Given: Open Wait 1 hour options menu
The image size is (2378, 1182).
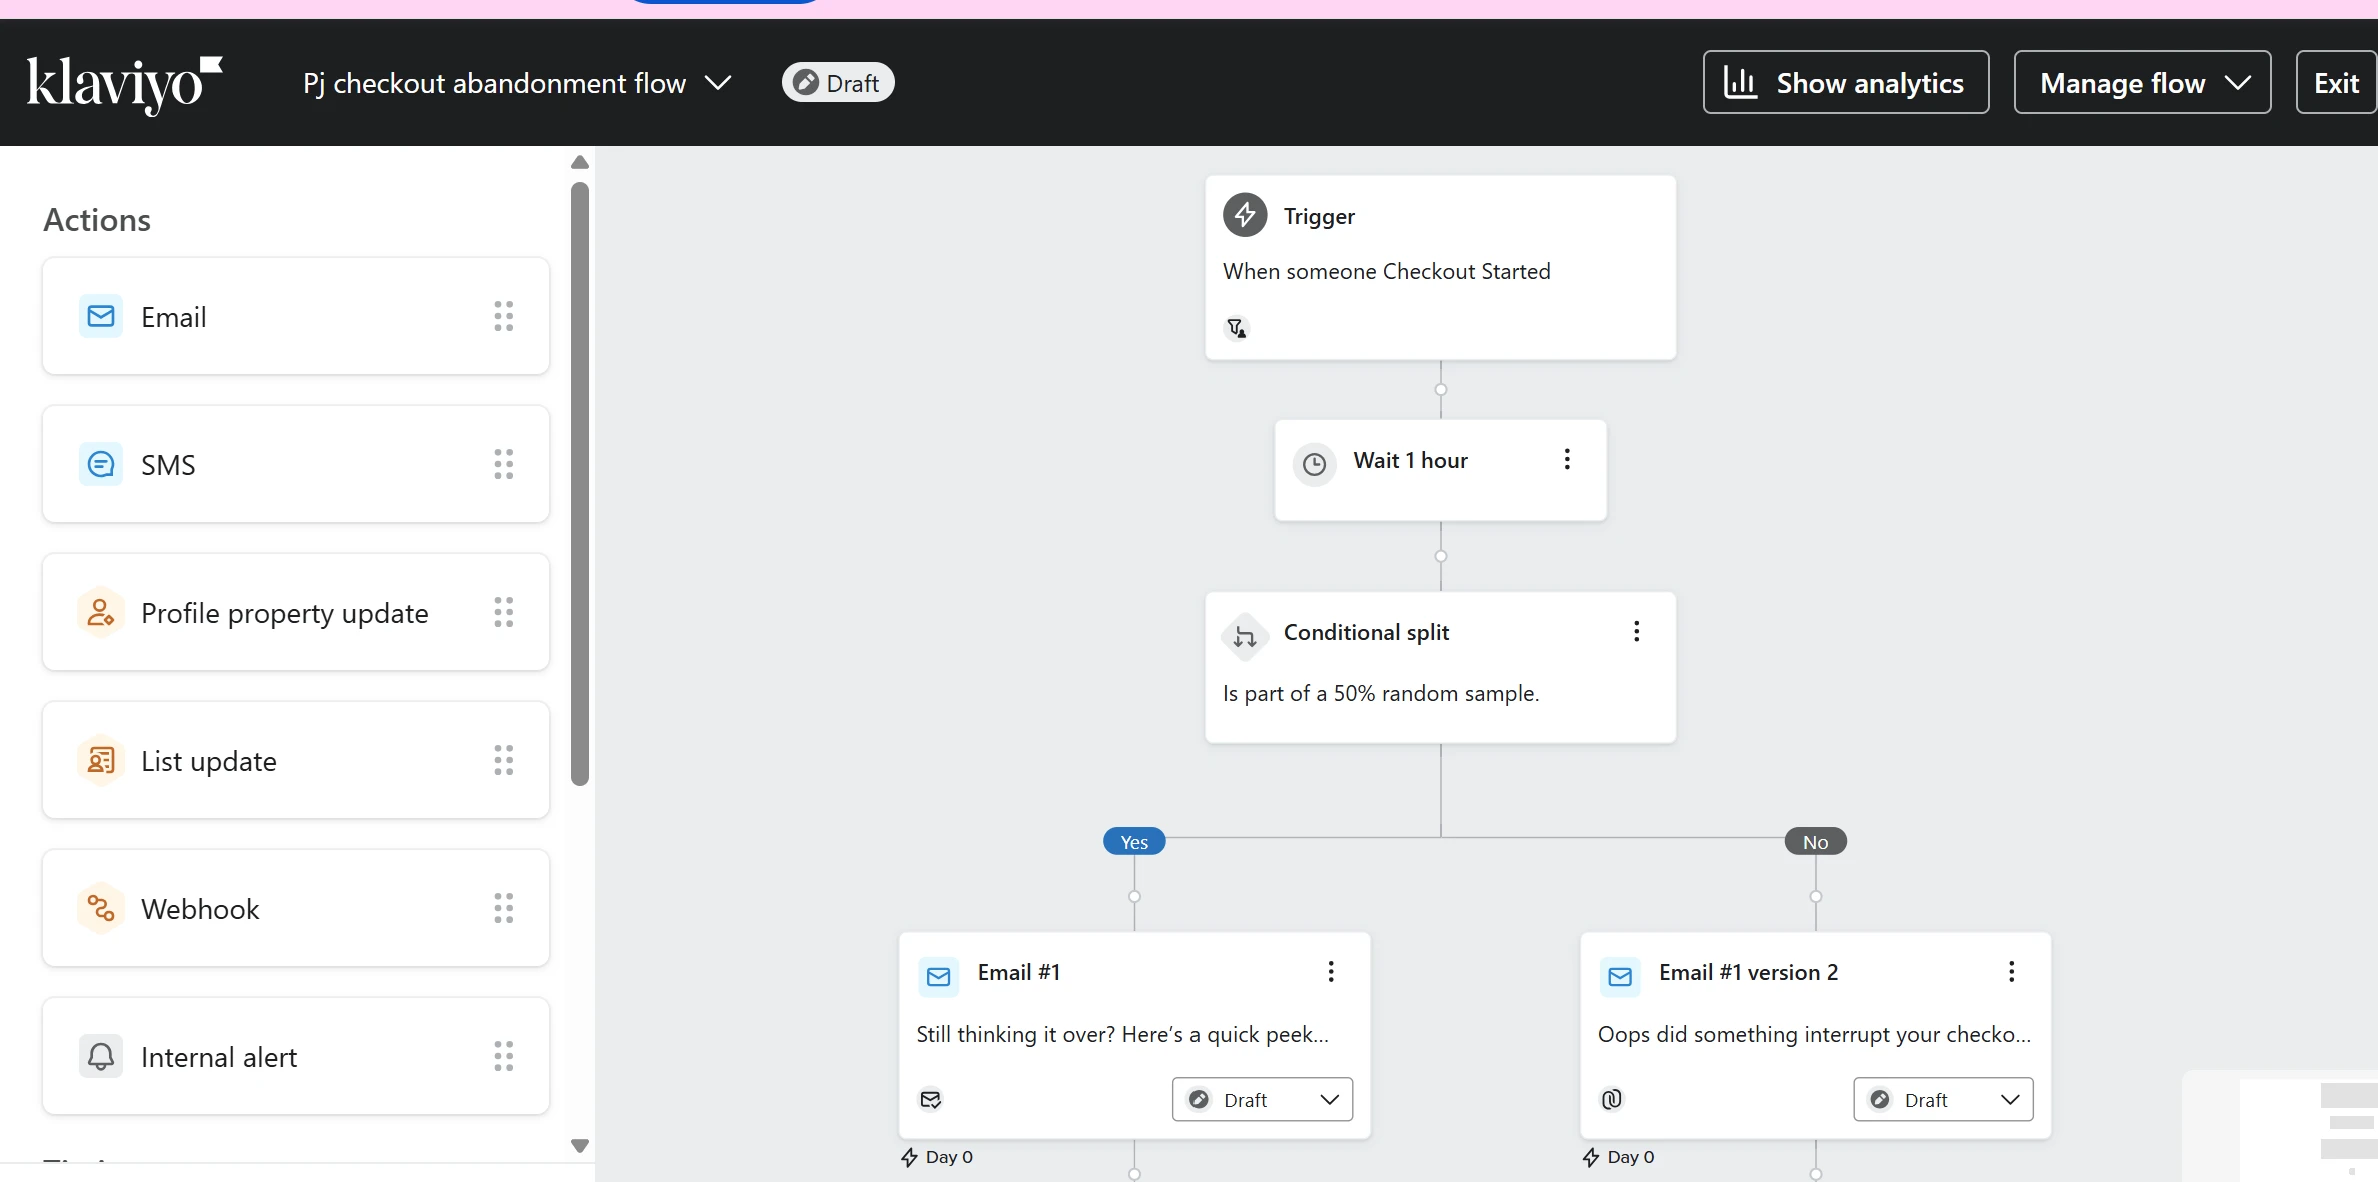Looking at the screenshot, I should coord(1567,459).
